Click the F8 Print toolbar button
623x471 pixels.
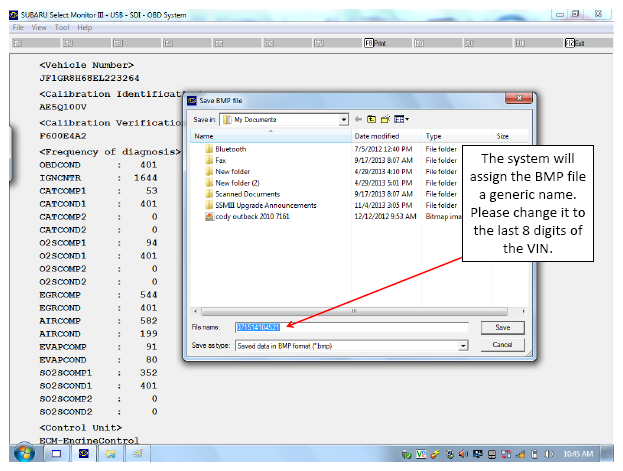375,43
